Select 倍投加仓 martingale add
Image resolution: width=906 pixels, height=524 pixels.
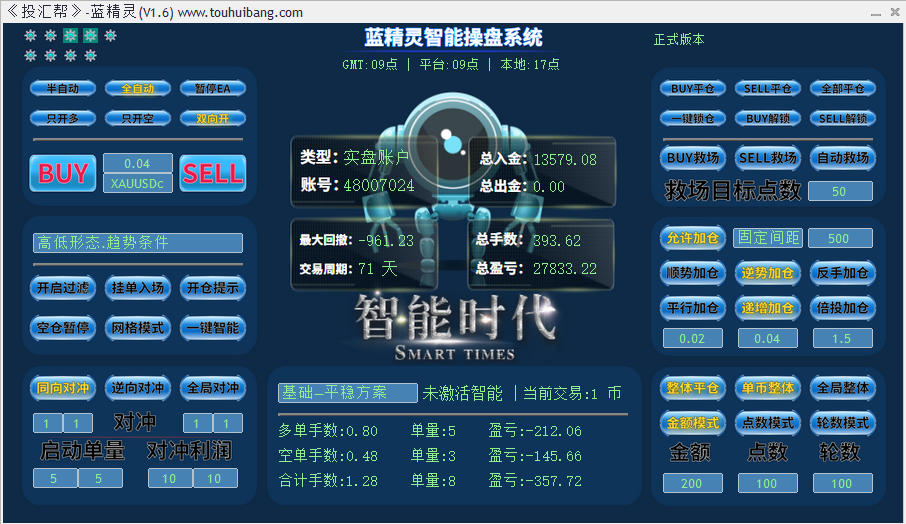pyautogui.click(x=842, y=308)
